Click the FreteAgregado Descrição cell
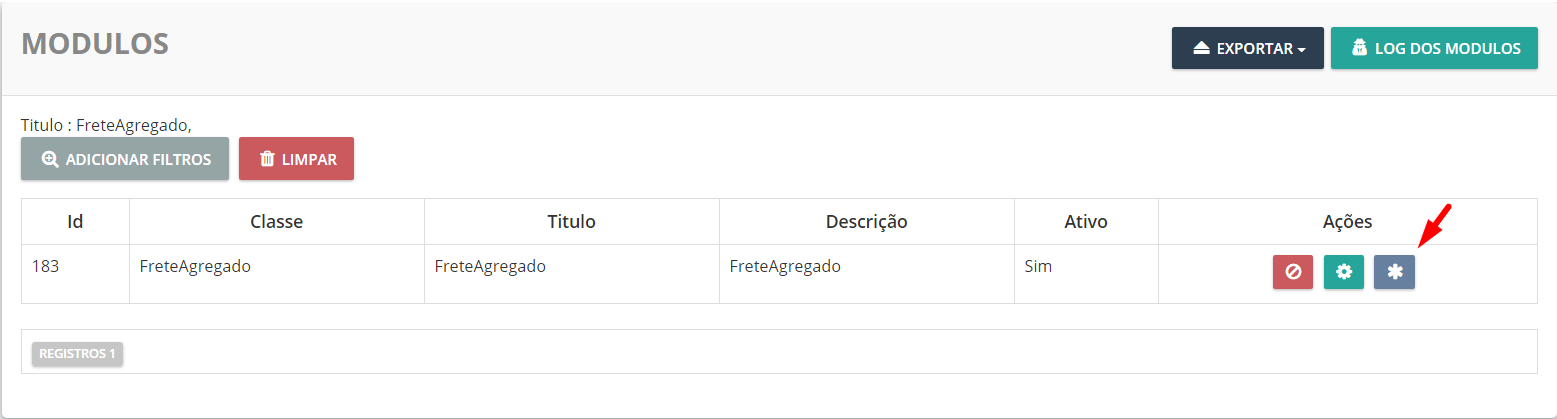 pyautogui.click(x=785, y=267)
